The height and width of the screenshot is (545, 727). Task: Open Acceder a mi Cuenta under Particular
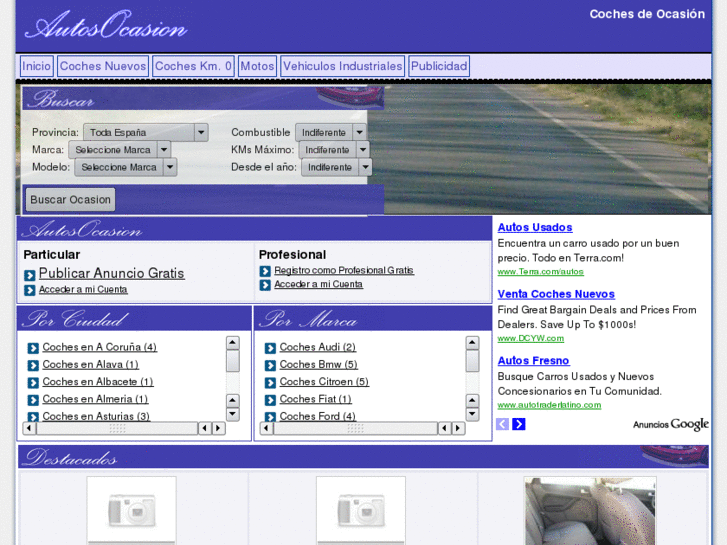(x=83, y=289)
